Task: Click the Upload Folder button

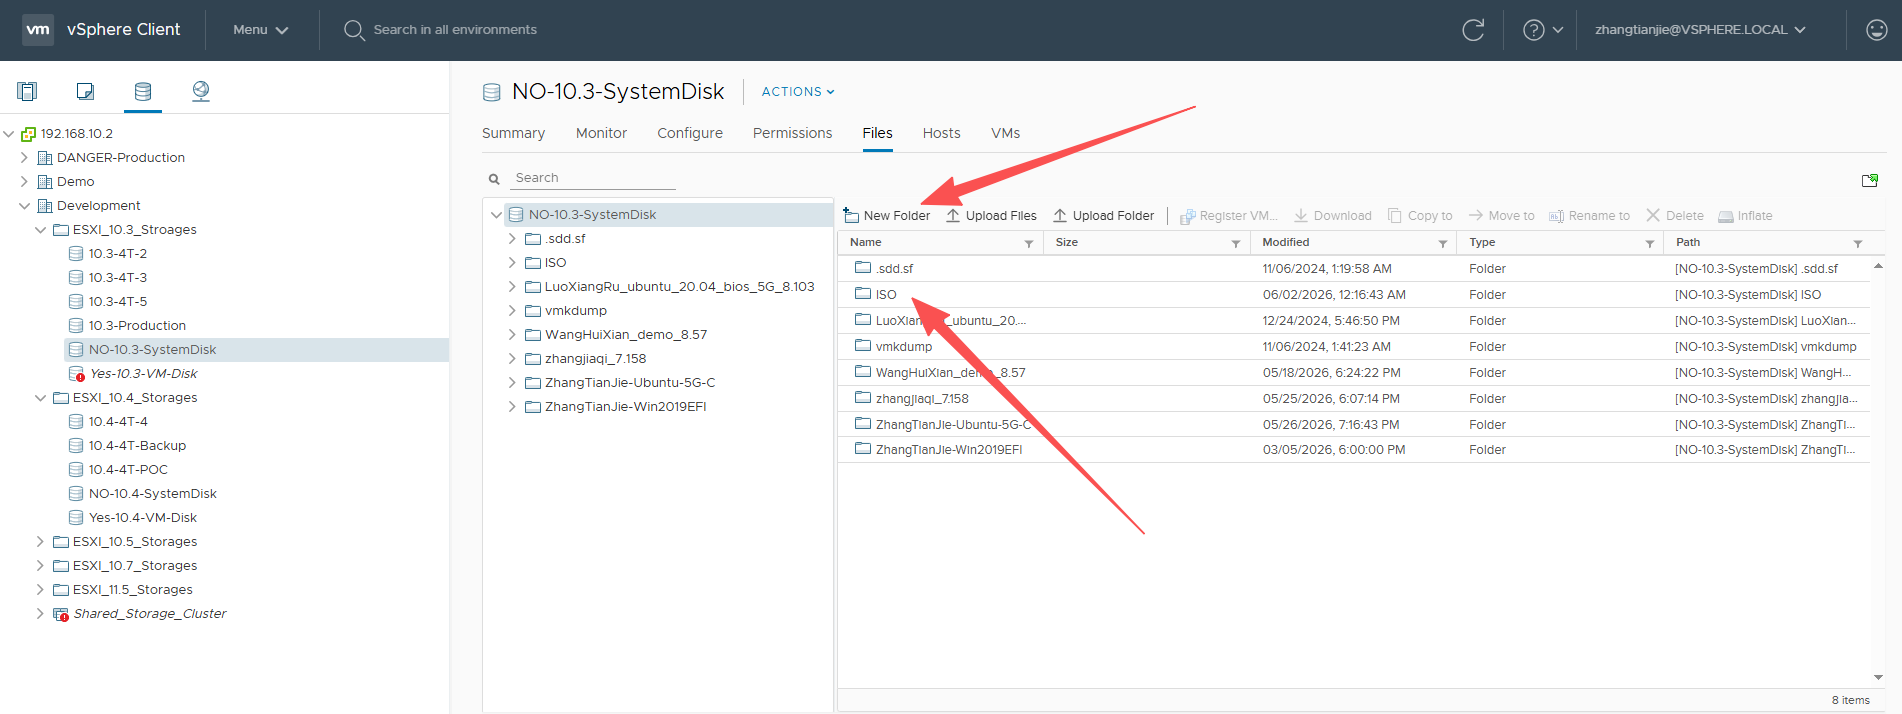Action: coord(1103,216)
